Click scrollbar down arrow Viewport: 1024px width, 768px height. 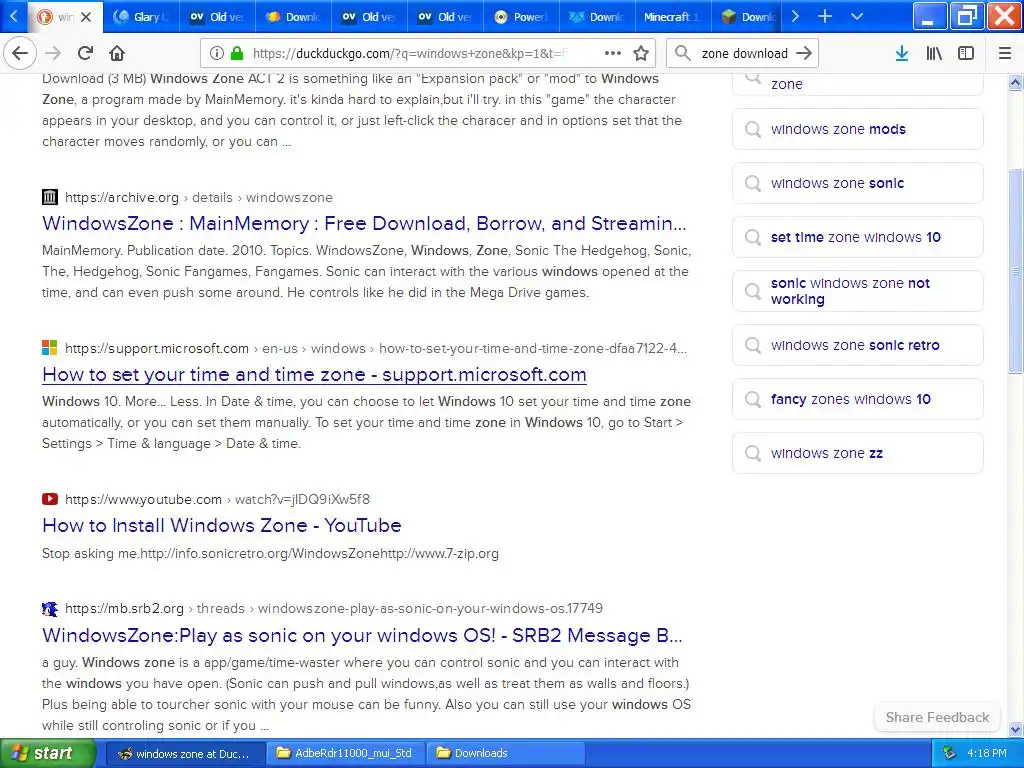pyautogui.click(x=1015, y=729)
